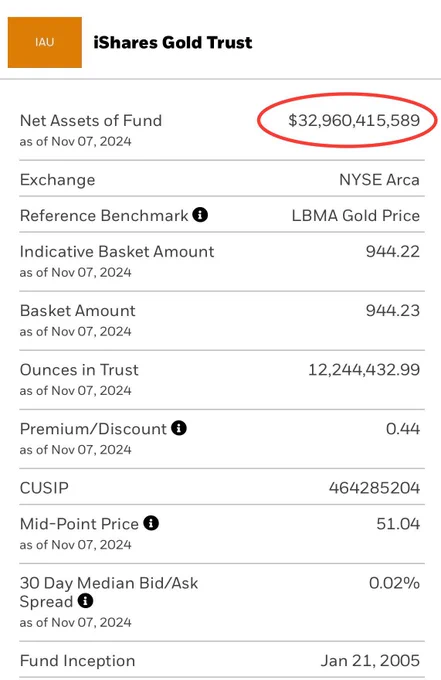Select the LBMA Gold Price benchmark text
The width and height of the screenshot is (441, 680).
point(356,216)
